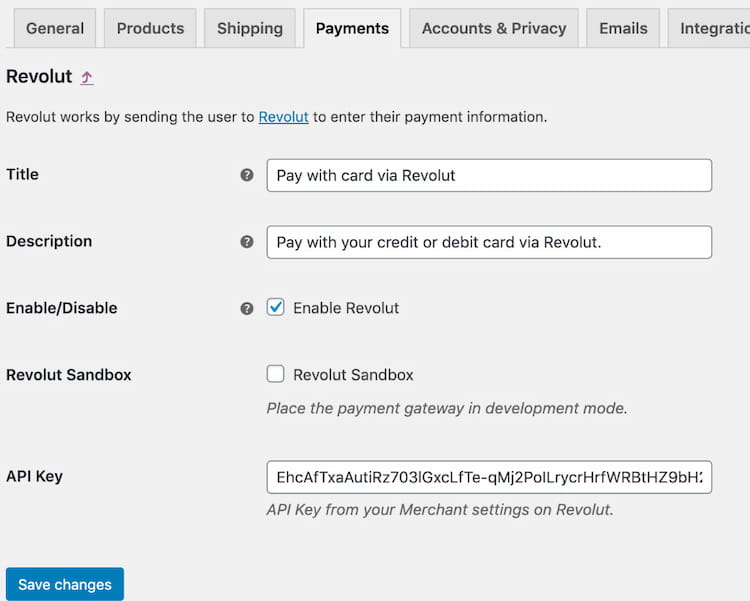Click the help icon next to Description
Image resolution: width=750 pixels, height=601 pixels.
point(247,242)
